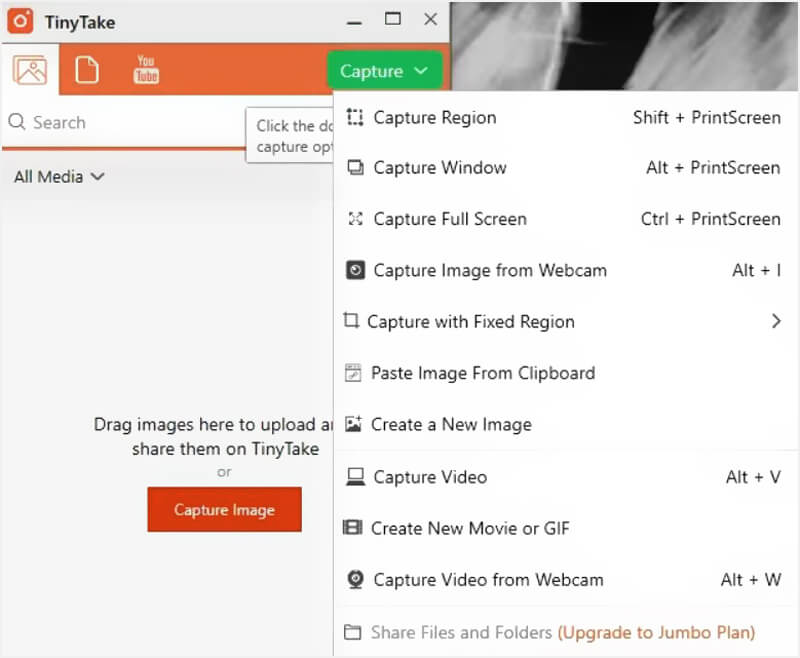Maximize the TinyTake window
The image size is (800, 658).
(x=393, y=19)
